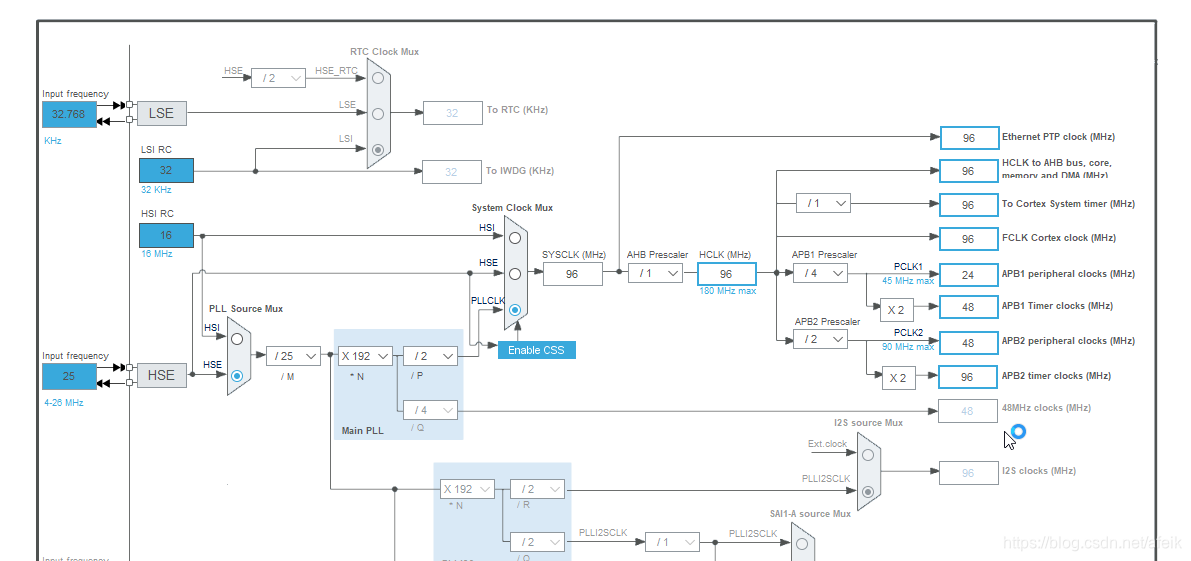Edit HSE input frequency 25 field
1191x561 pixels.
point(69,377)
